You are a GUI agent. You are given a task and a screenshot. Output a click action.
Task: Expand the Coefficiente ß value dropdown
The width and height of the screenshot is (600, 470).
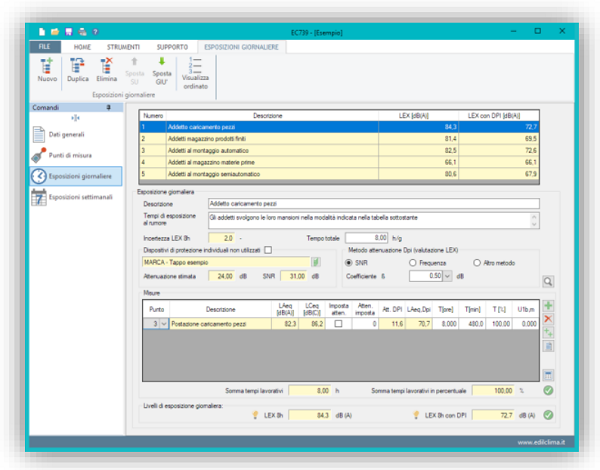[445, 276]
